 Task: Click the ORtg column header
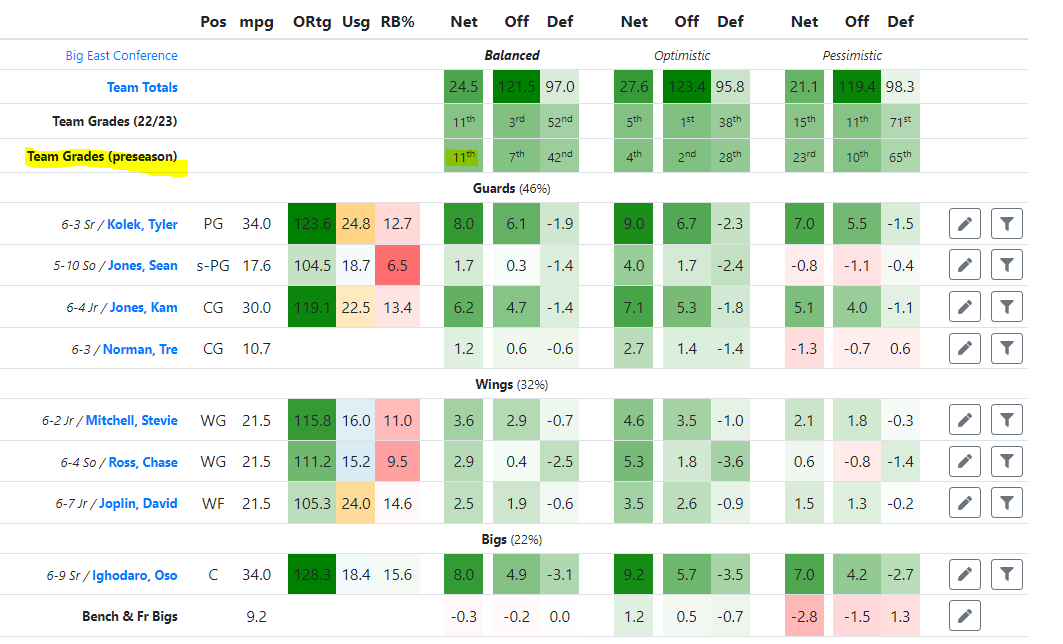pyautogui.click(x=313, y=21)
